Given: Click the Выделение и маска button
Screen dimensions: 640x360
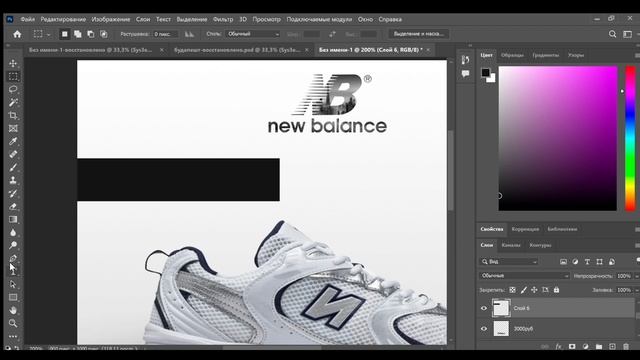Looking at the screenshot, I should pos(419,34).
